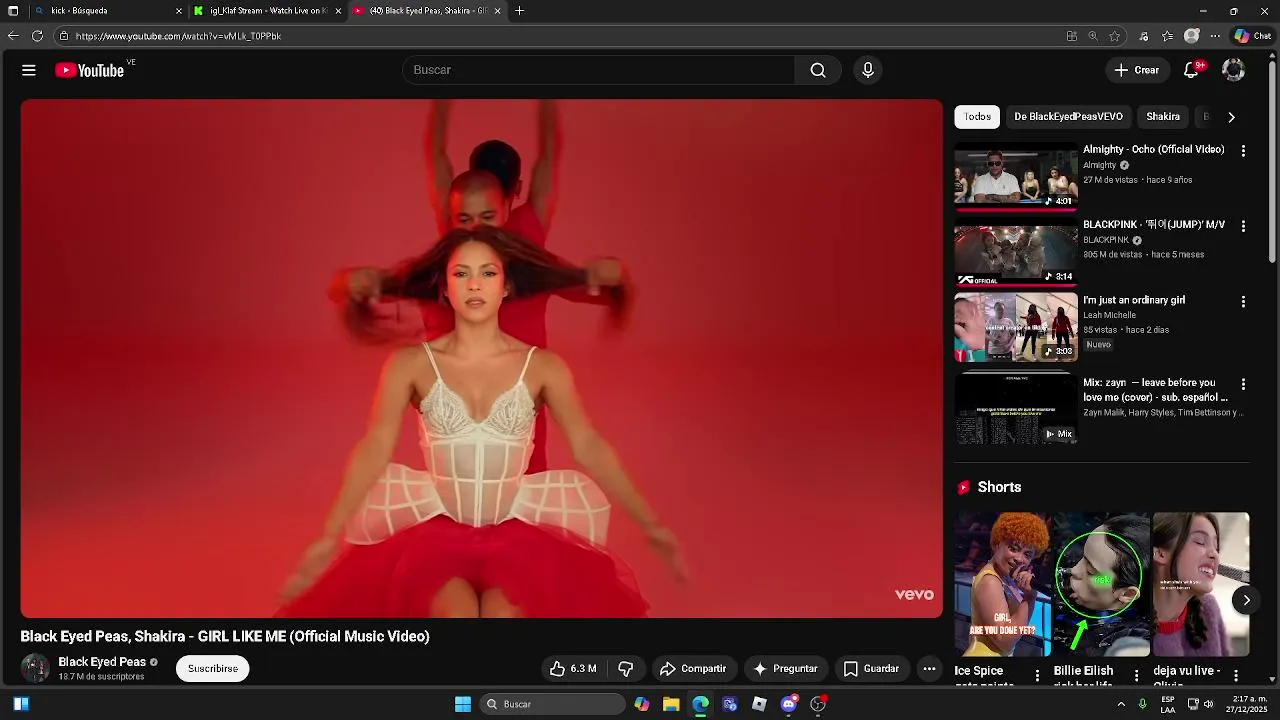Screen dimensions: 1280x720
Task: Go back with the browser back arrow
Action: [13, 36]
